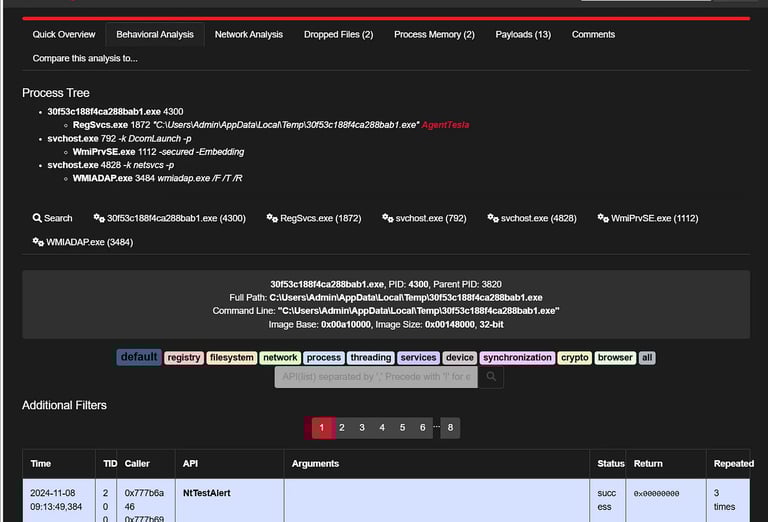Click the API filter search icon button
The image size is (768, 522).
click(x=491, y=377)
